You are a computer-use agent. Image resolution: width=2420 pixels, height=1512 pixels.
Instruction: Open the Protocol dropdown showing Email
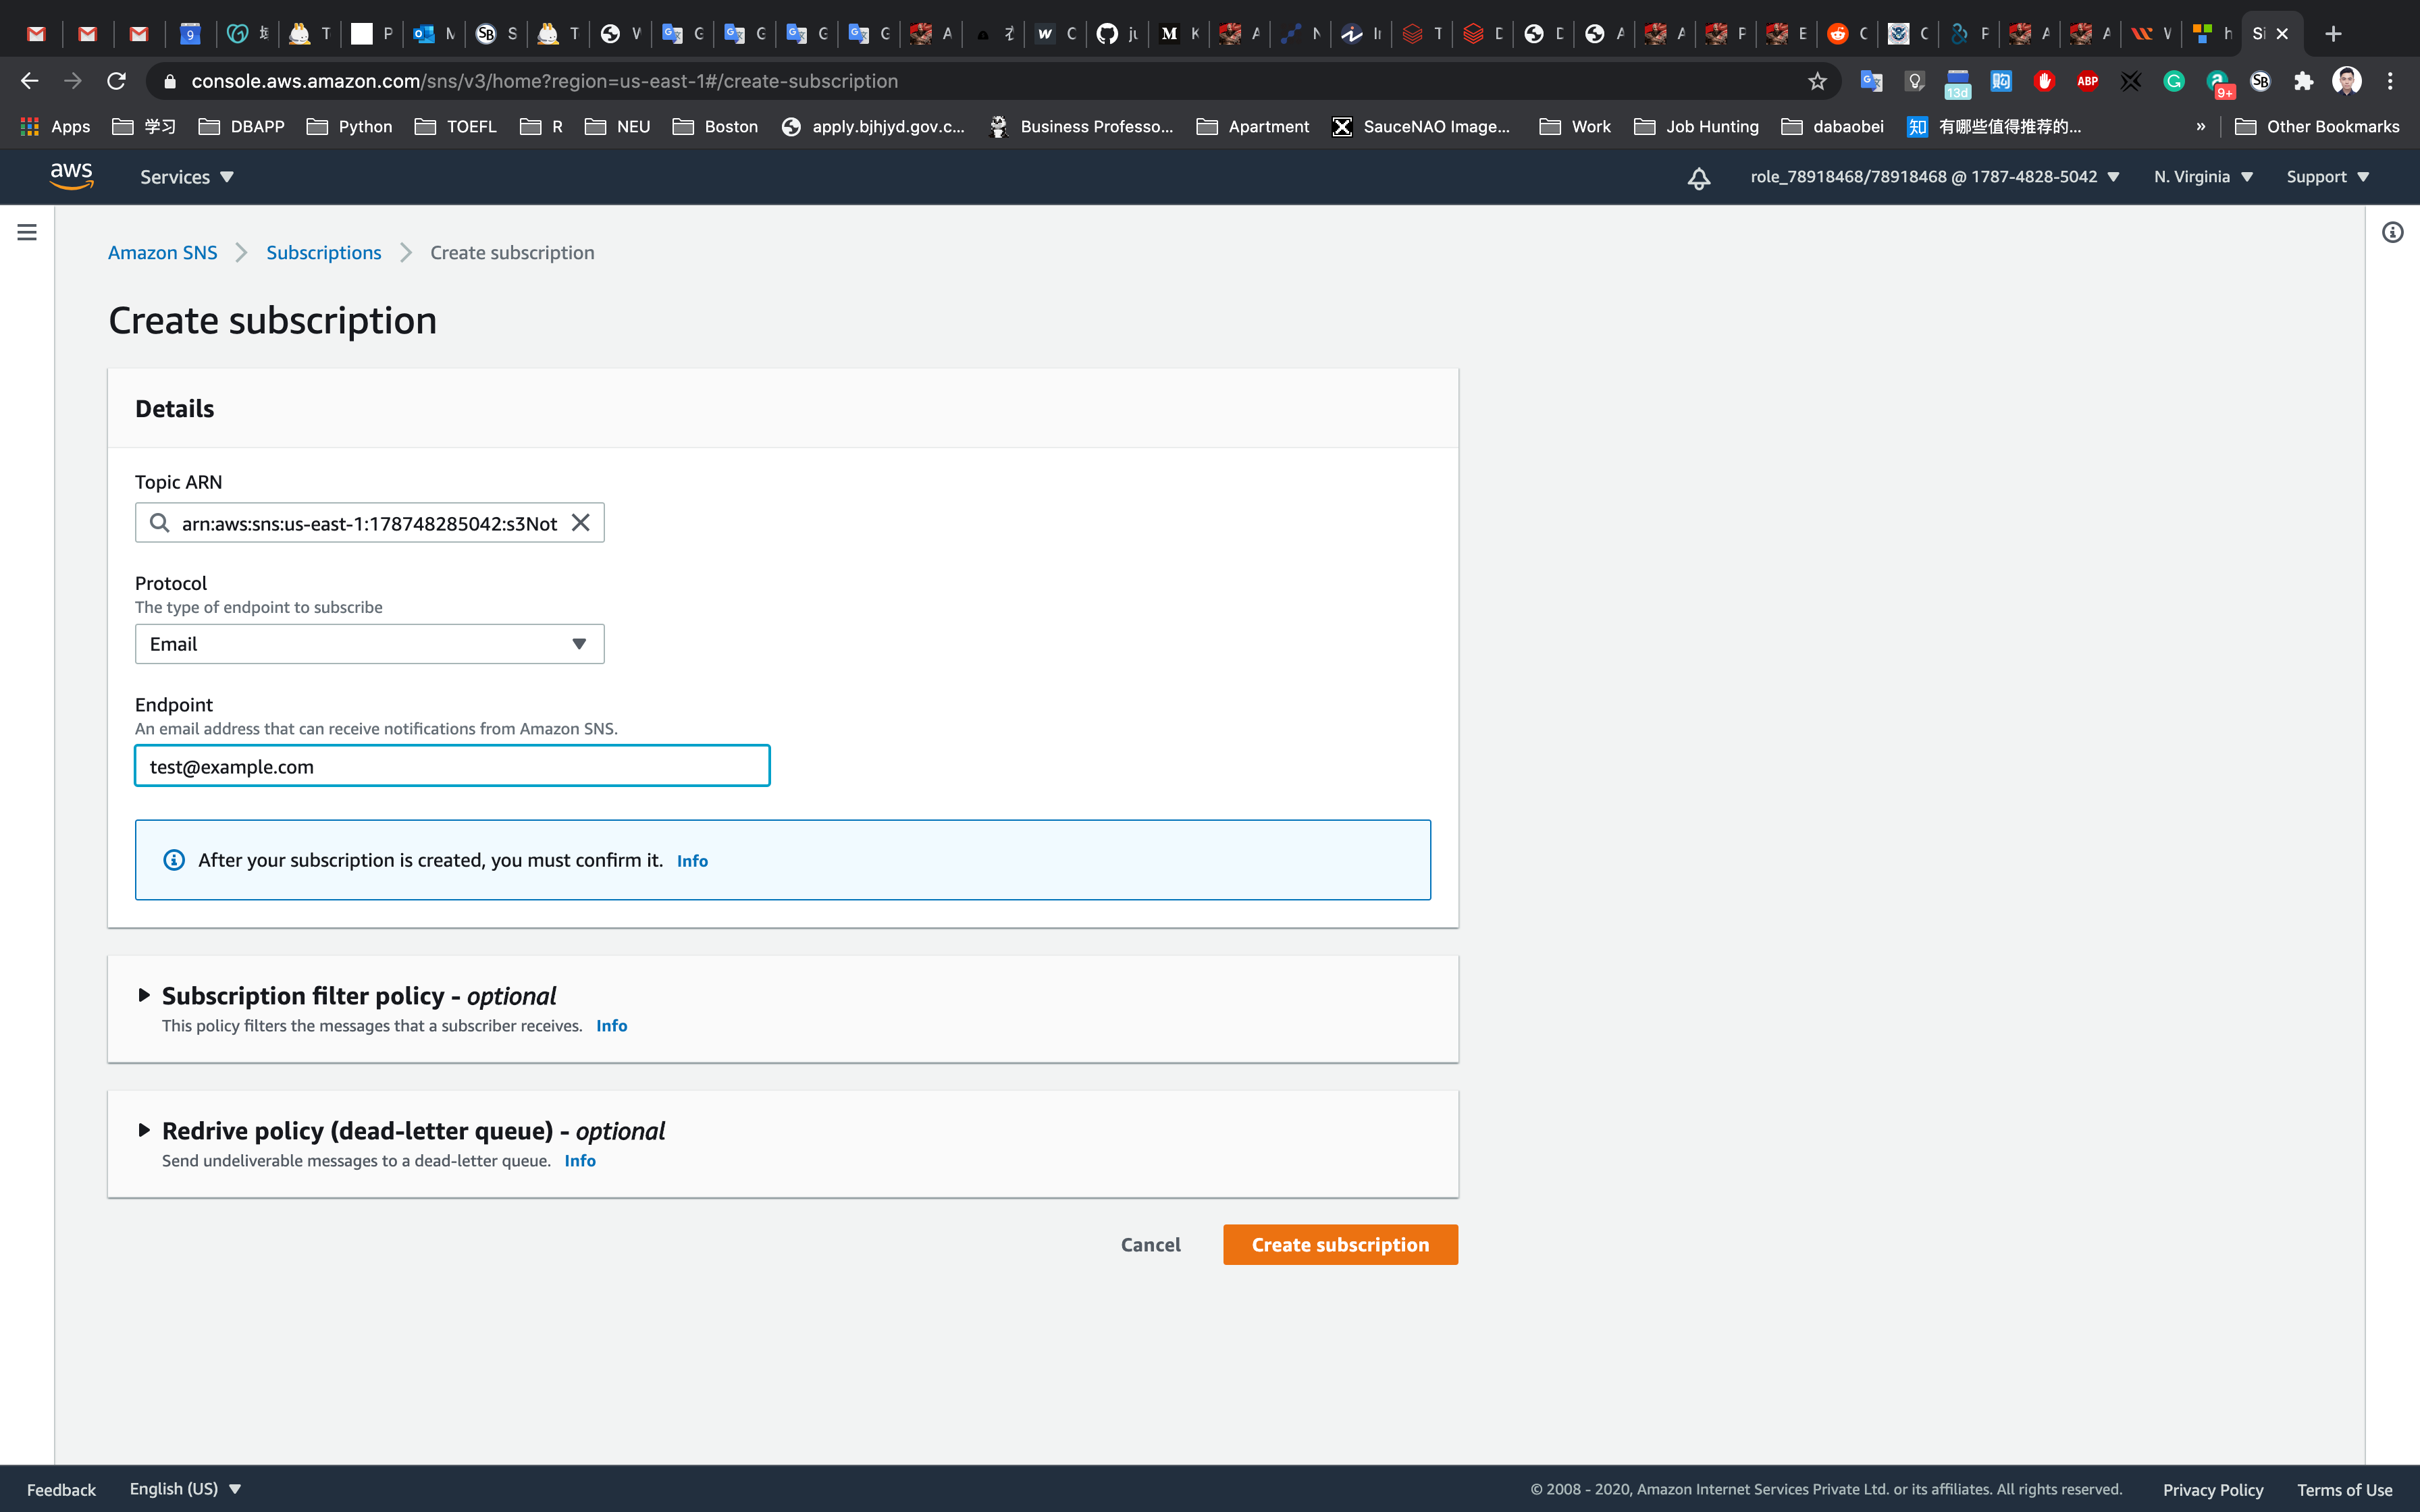369,644
